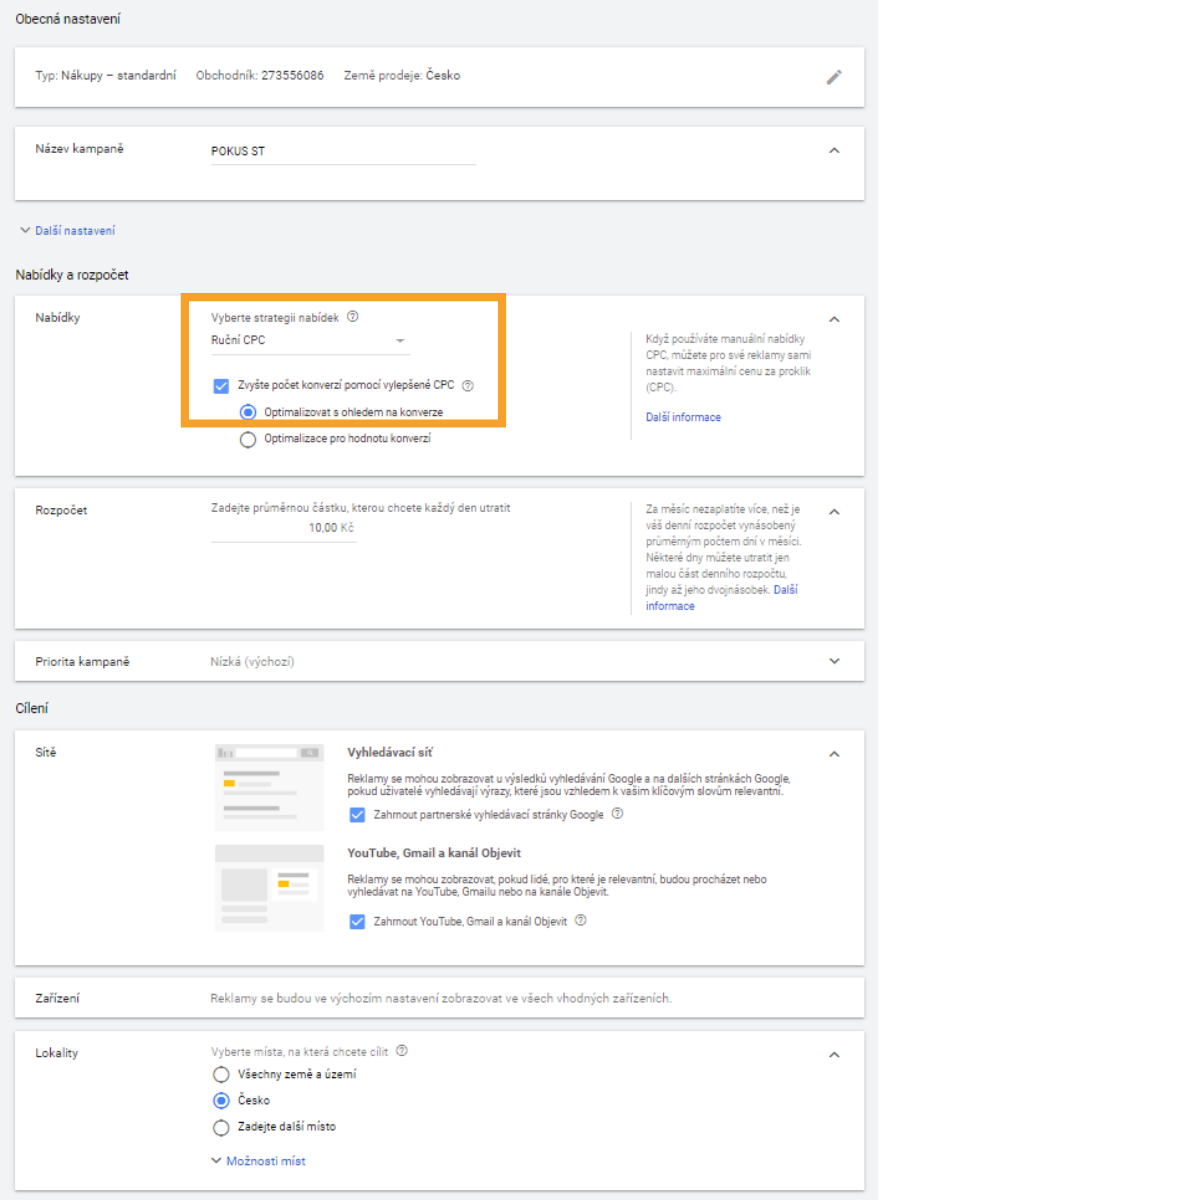Image resolution: width=1200 pixels, height=1200 pixels.
Task: Click the campaign name field POKUS ST
Action: [x=343, y=152]
